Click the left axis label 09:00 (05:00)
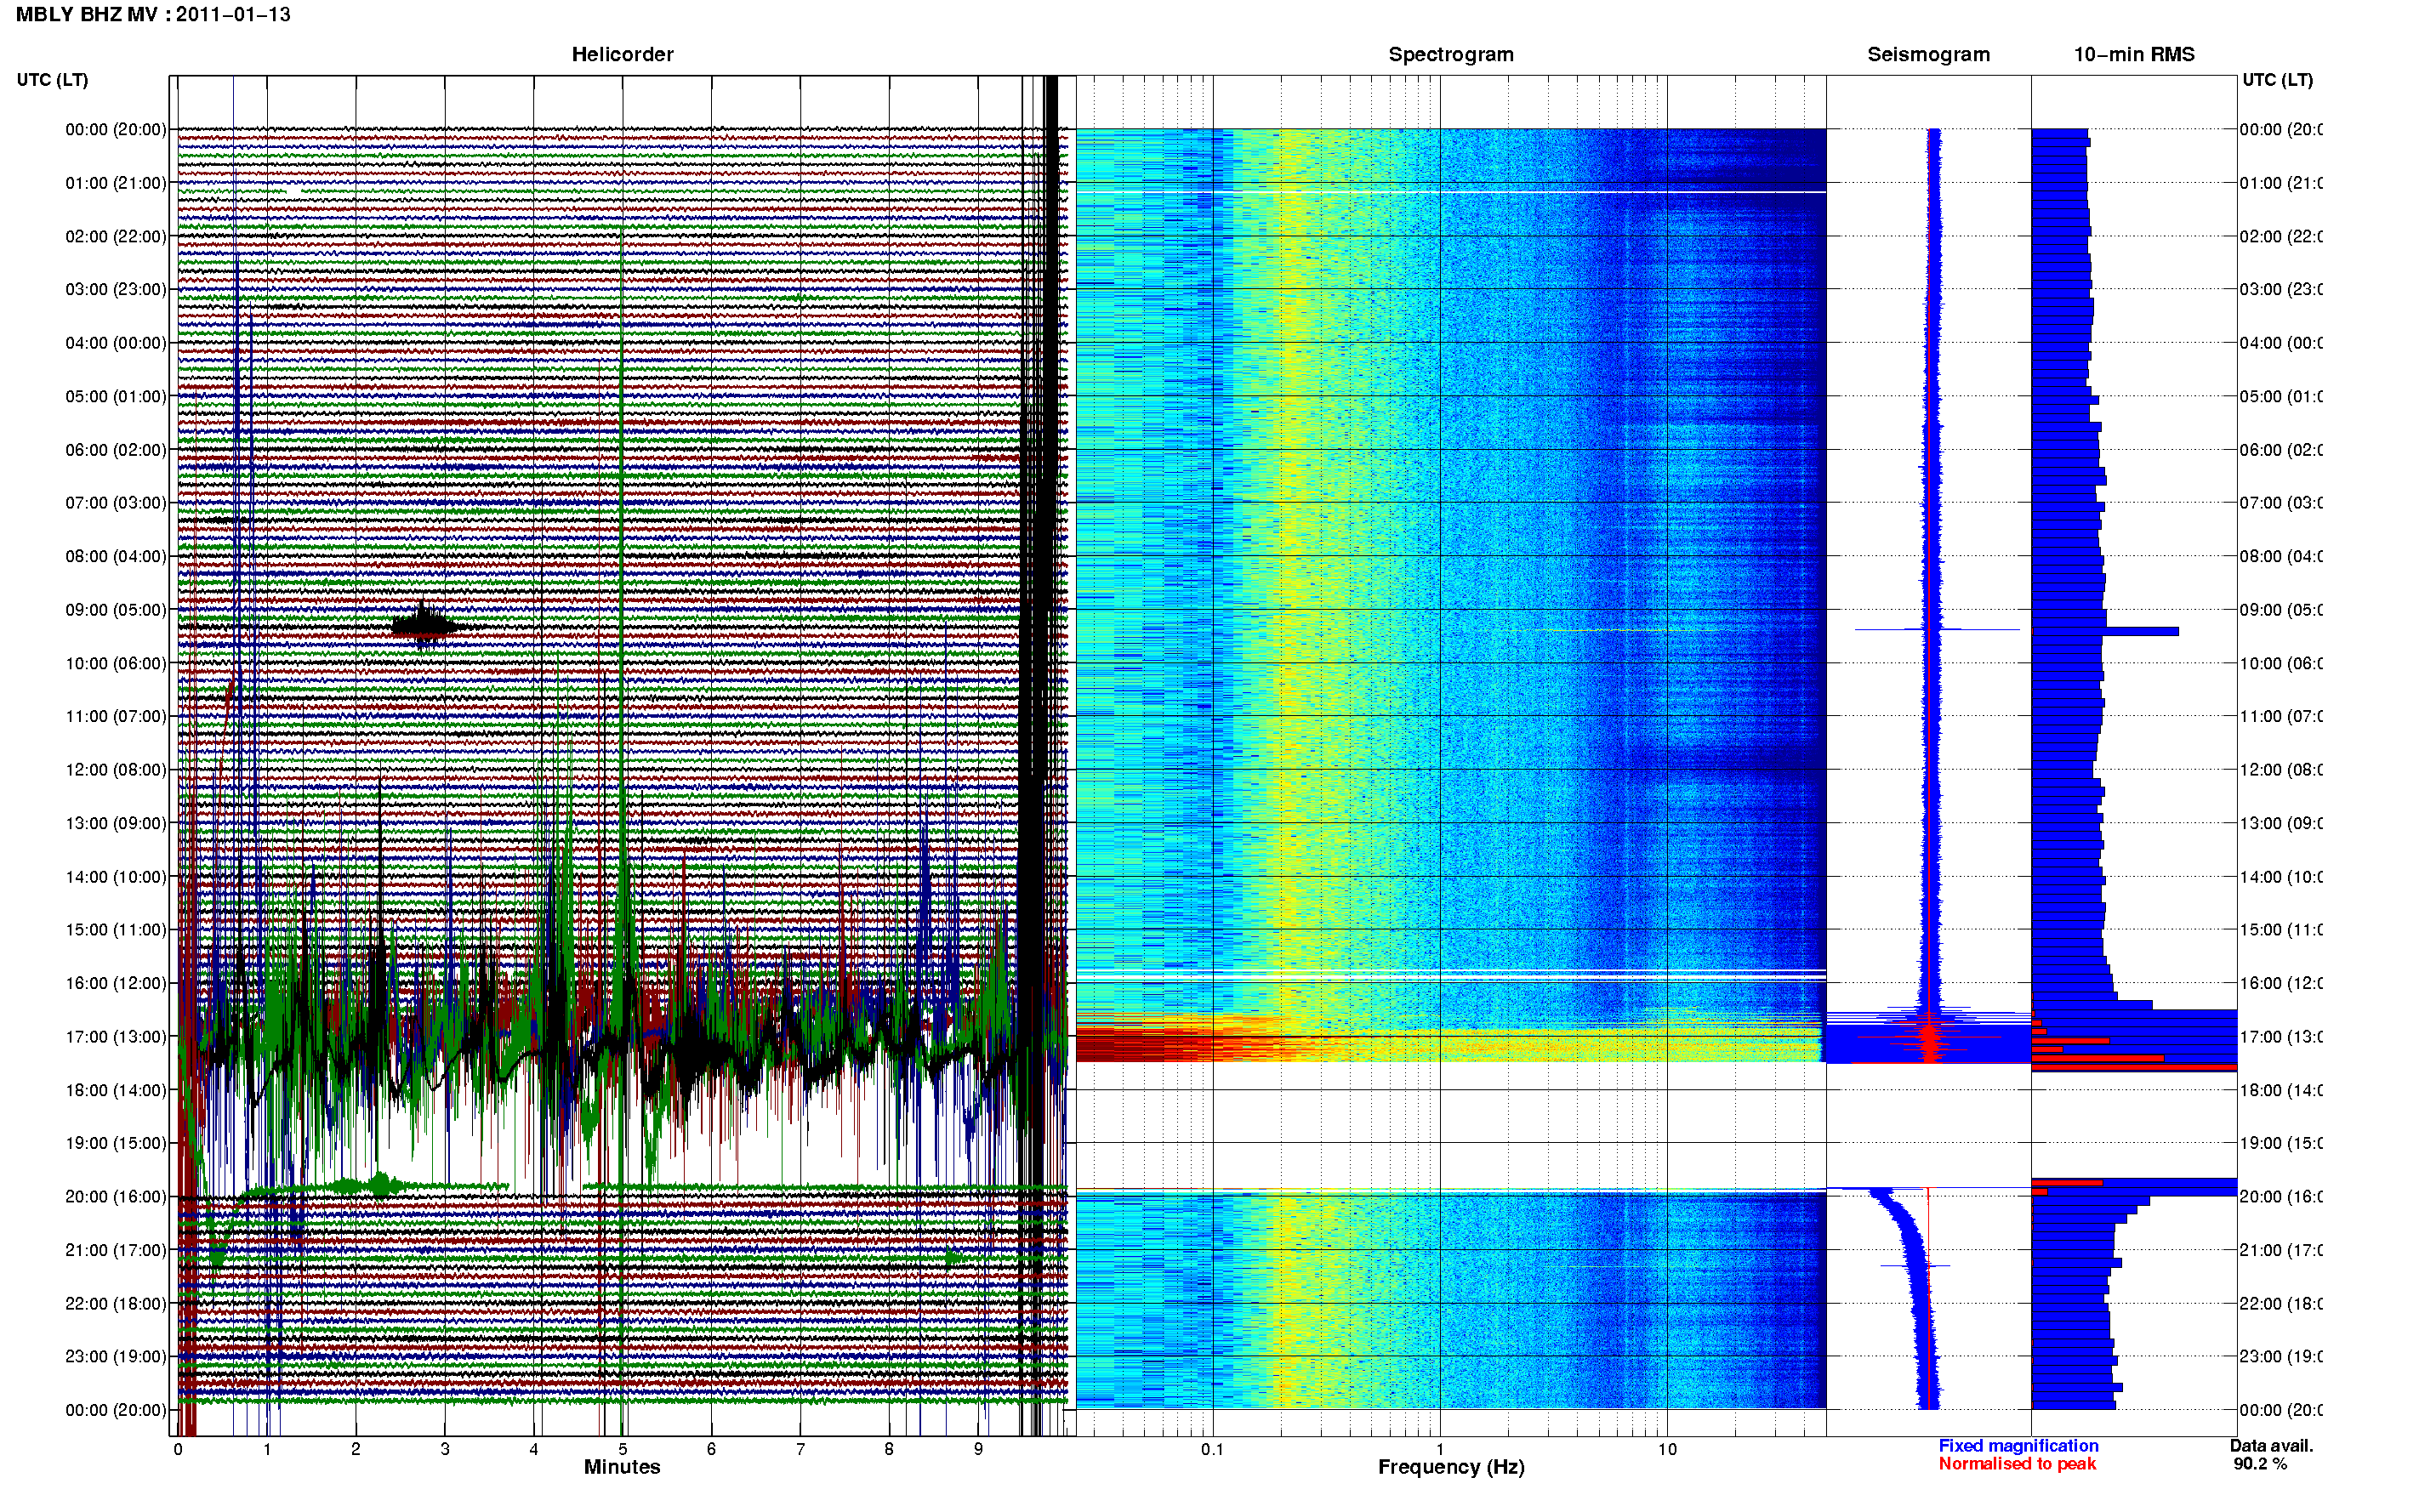The height and width of the screenshot is (1512, 2419). tap(116, 610)
